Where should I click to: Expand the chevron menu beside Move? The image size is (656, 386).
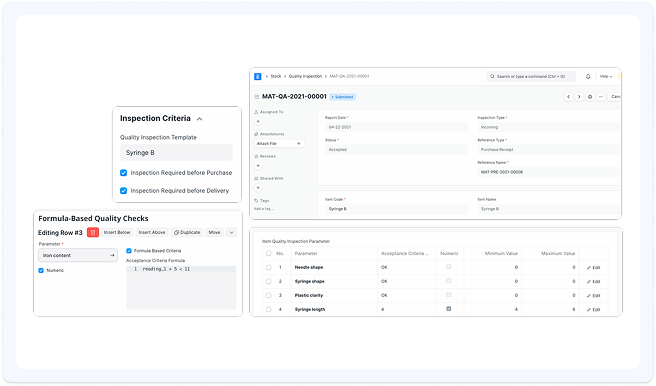tap(231, 233)
